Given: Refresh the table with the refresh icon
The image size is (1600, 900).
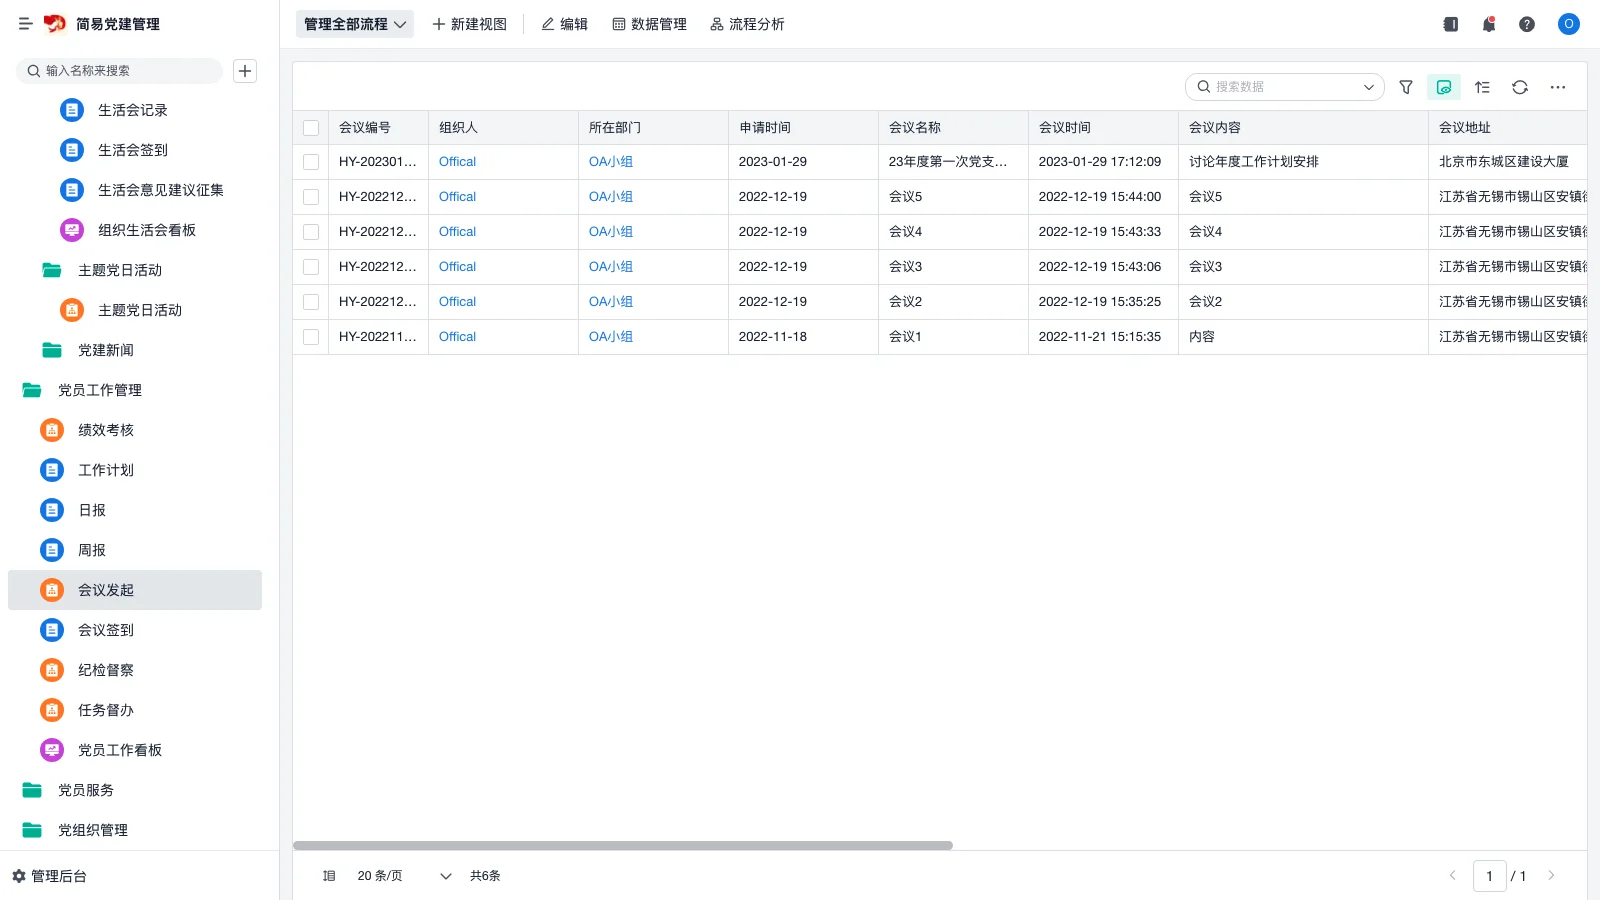Looking at the screenshot, I should coord(1520,87).
